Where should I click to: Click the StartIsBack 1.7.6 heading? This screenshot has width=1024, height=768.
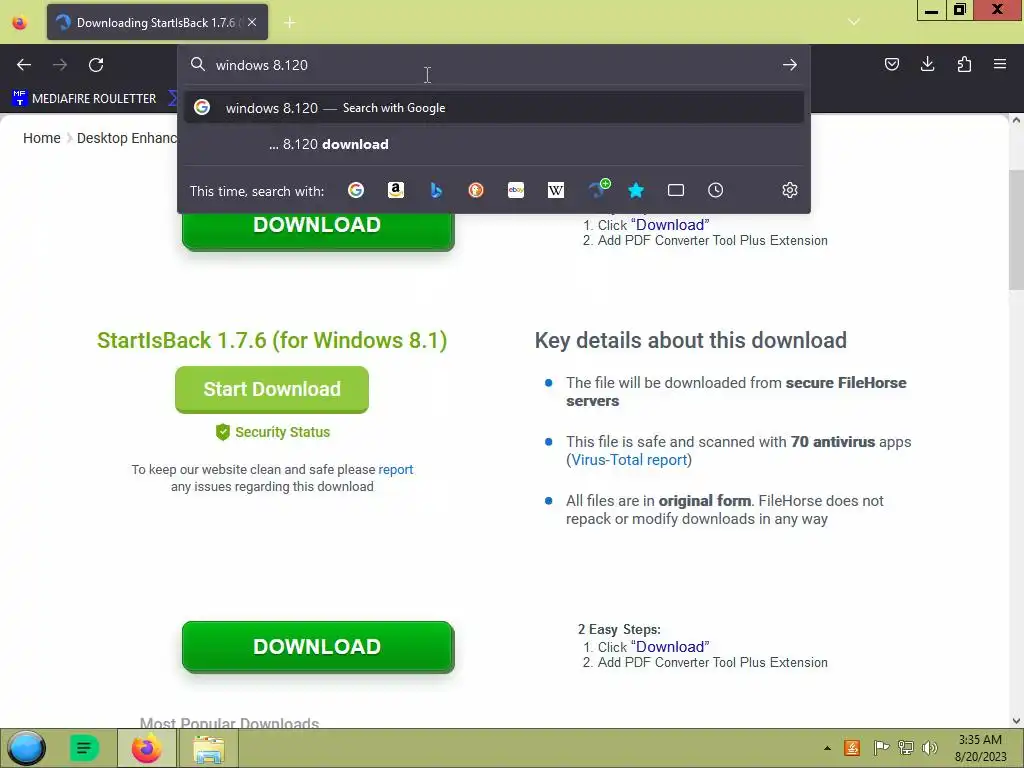coord(272,340)
